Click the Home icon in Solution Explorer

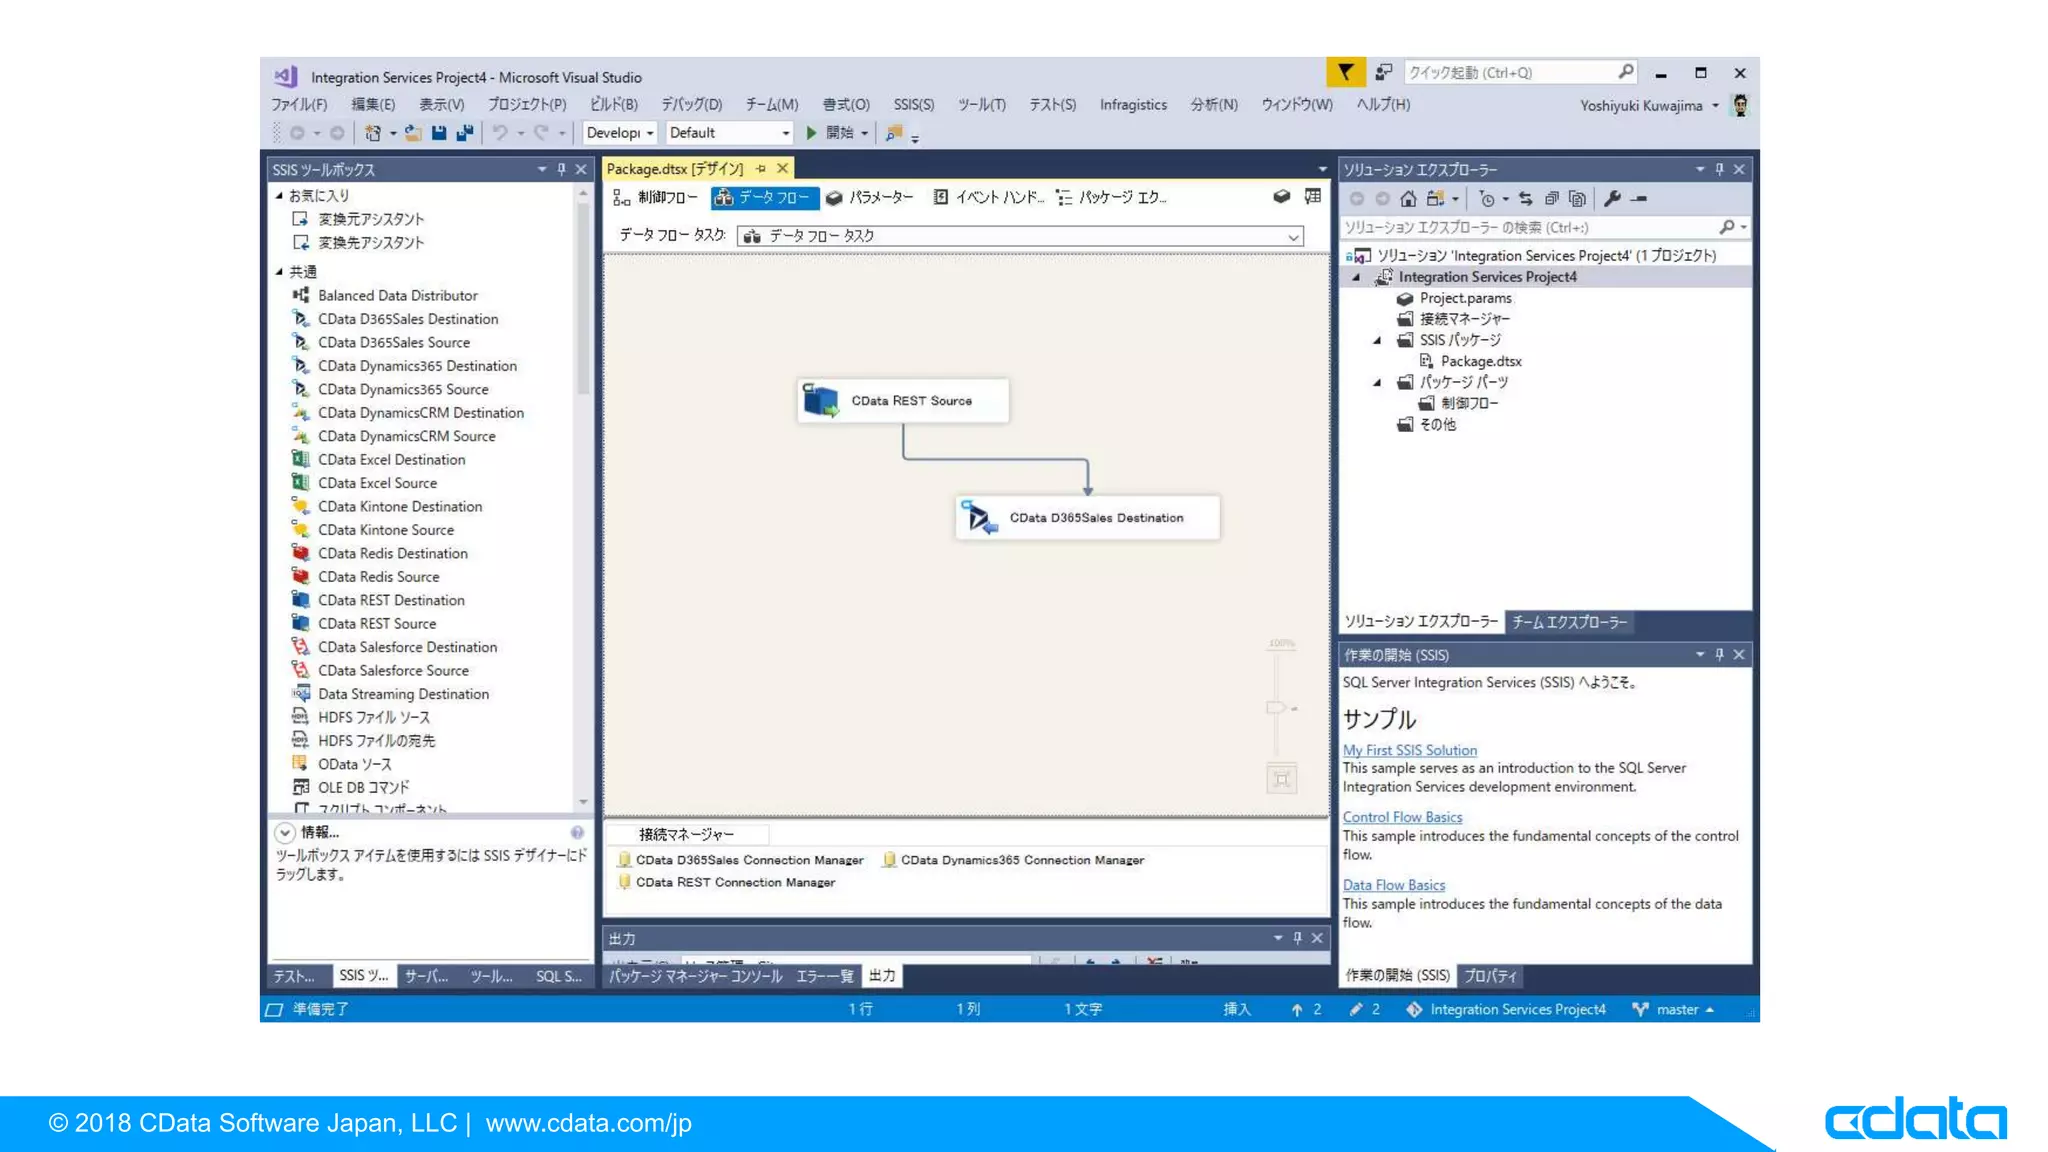[x=1408, y=199]
